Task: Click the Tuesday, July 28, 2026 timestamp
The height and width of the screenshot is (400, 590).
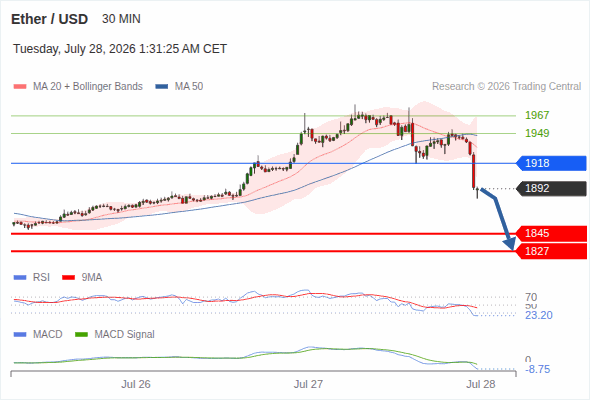Action: coord(120,49)
